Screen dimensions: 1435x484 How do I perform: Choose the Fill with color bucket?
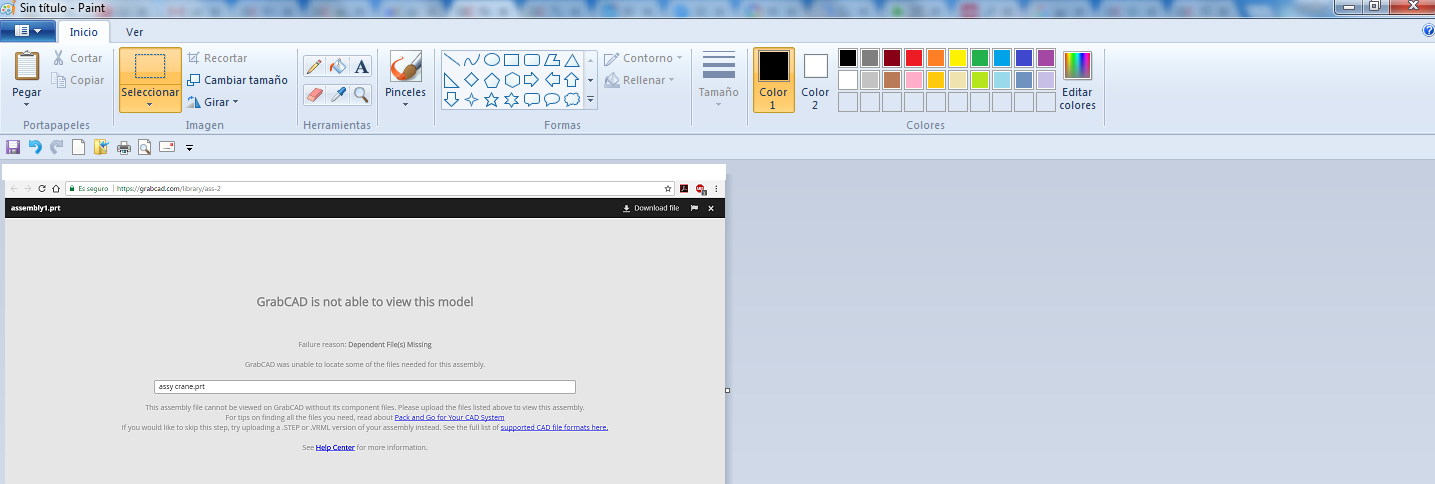338,67
